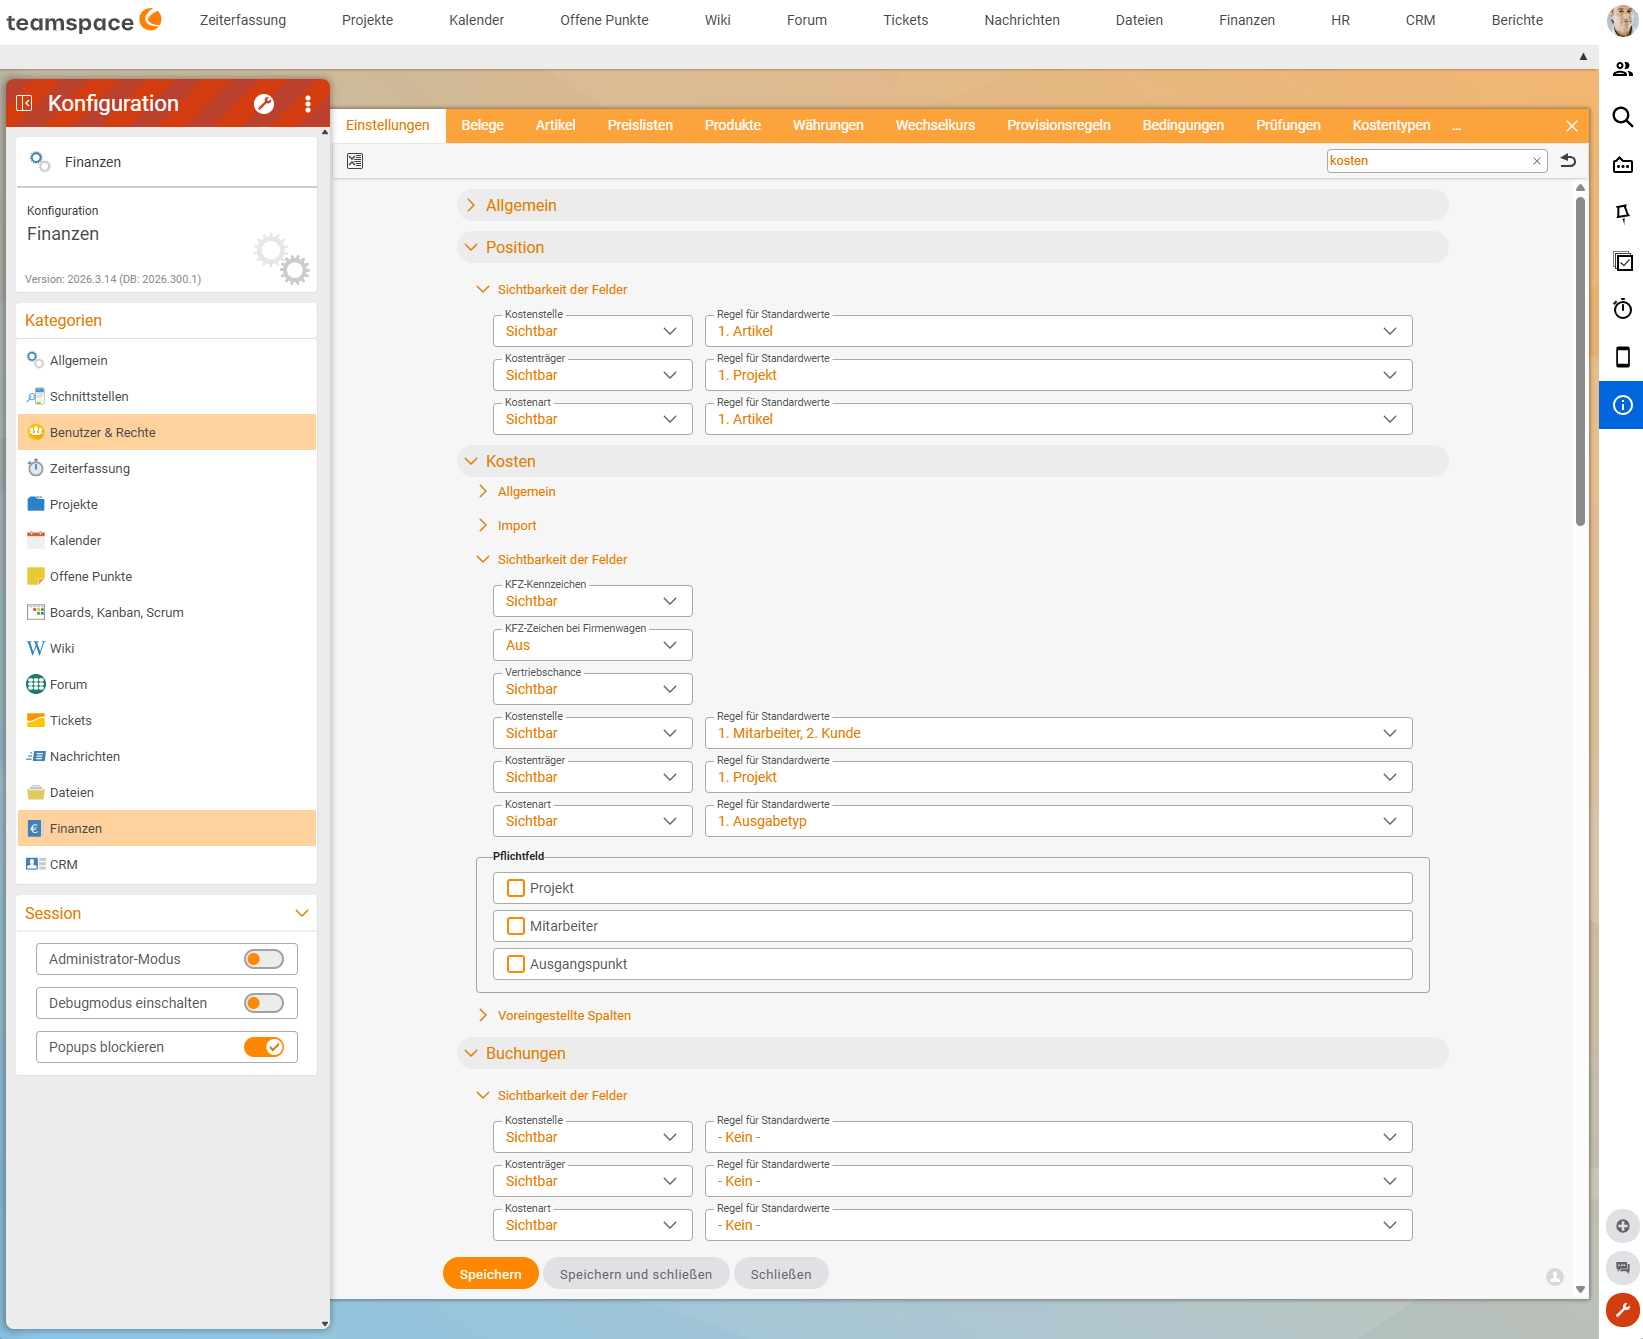Select Benutzer & Rechte category
1643x1339 pixels.
(x=167, y=432)
